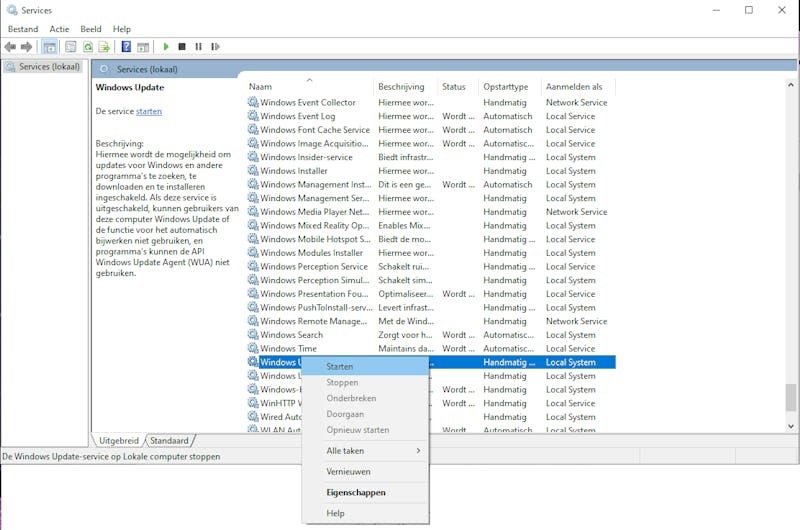
Task: Toggle the console tree toolbar icon
Action: coord(49,47)
